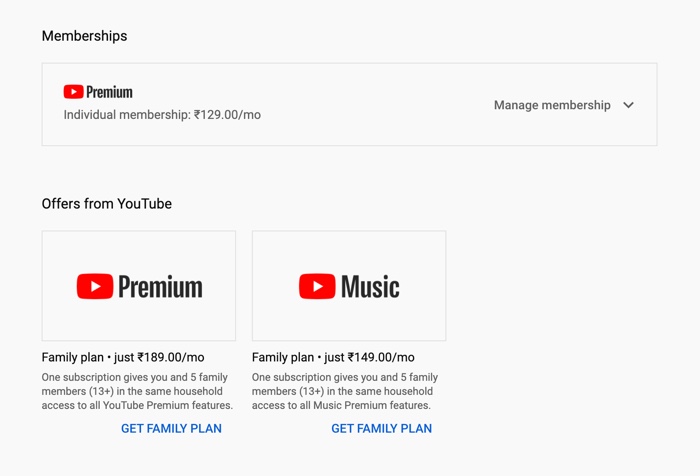This screenshot has width=700, height=476.
Task: Click the small YouTube Premium play icon in Memberships
Action: tap(73, 92)
